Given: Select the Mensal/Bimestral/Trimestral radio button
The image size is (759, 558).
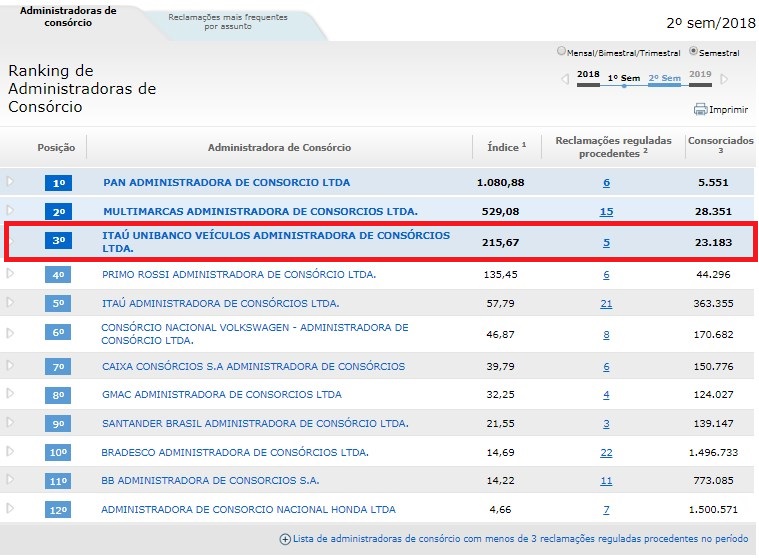Looking at the screenshot, I should pos(560,52).
